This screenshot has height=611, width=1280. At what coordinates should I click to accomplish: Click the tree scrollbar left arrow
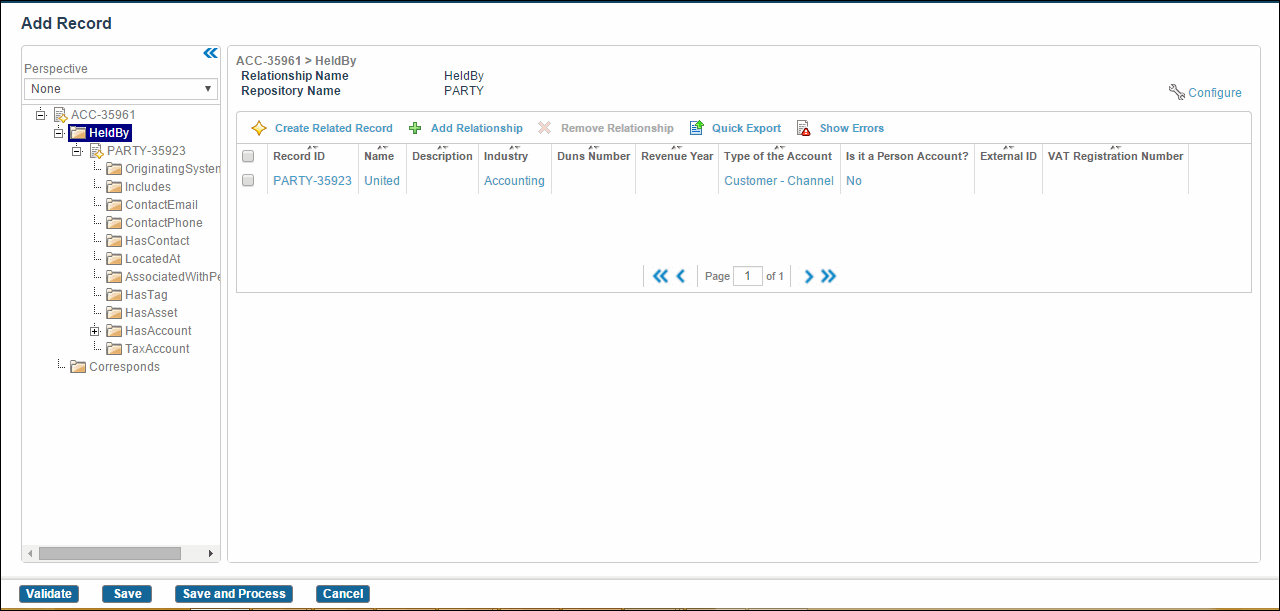(29, 553)
